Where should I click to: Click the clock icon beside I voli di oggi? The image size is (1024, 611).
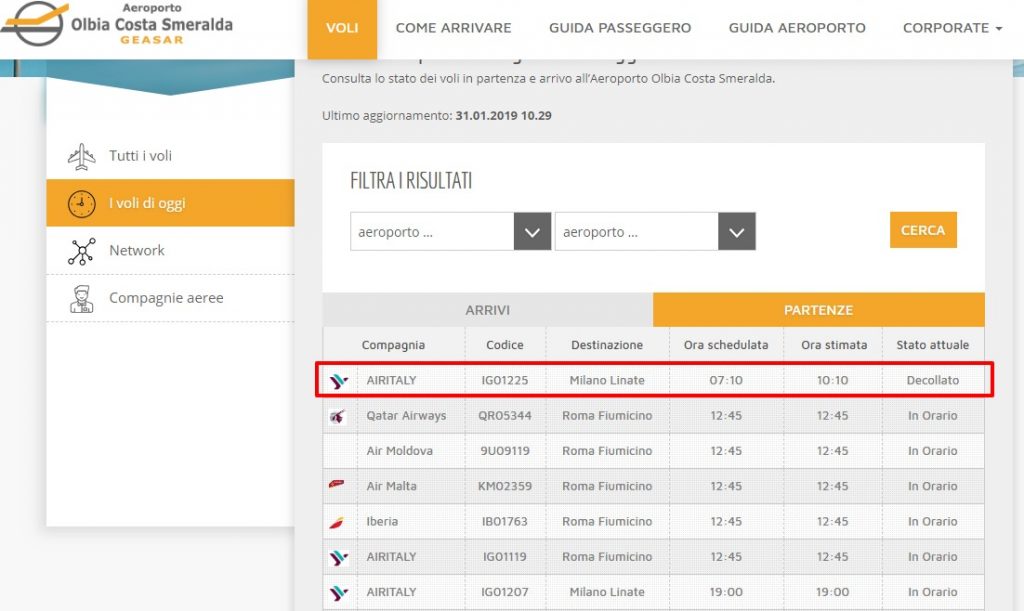tap(82, 204)
